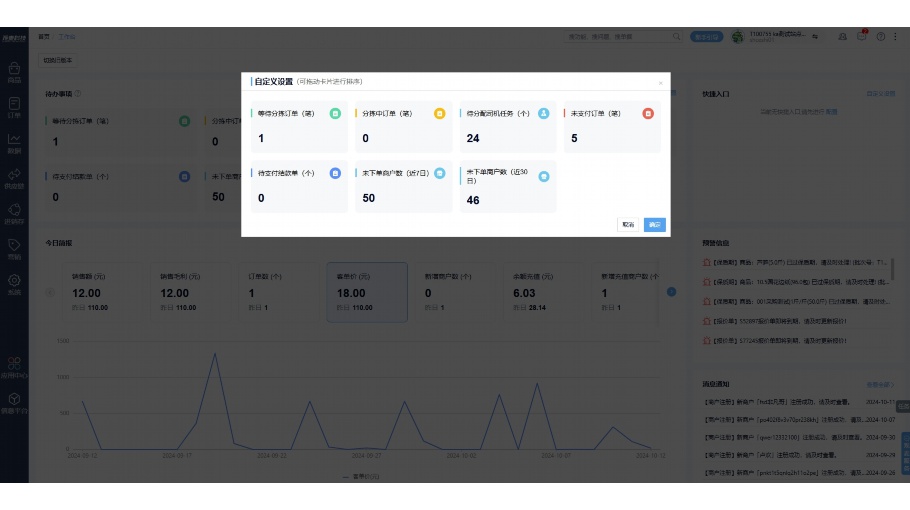Viewport: 910px width, 510px height.
Task: Select the 待分配司机任务 card showing 24
Action: [508, 126]
